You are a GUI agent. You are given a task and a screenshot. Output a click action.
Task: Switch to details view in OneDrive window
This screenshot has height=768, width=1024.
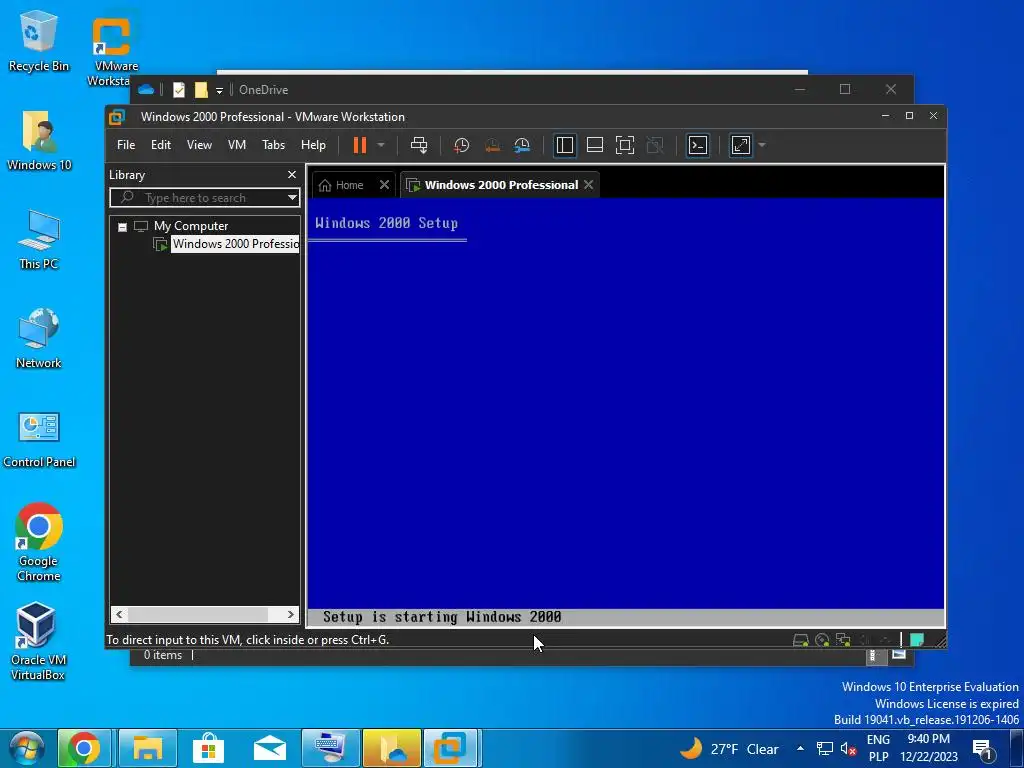(x=876, y=656)
